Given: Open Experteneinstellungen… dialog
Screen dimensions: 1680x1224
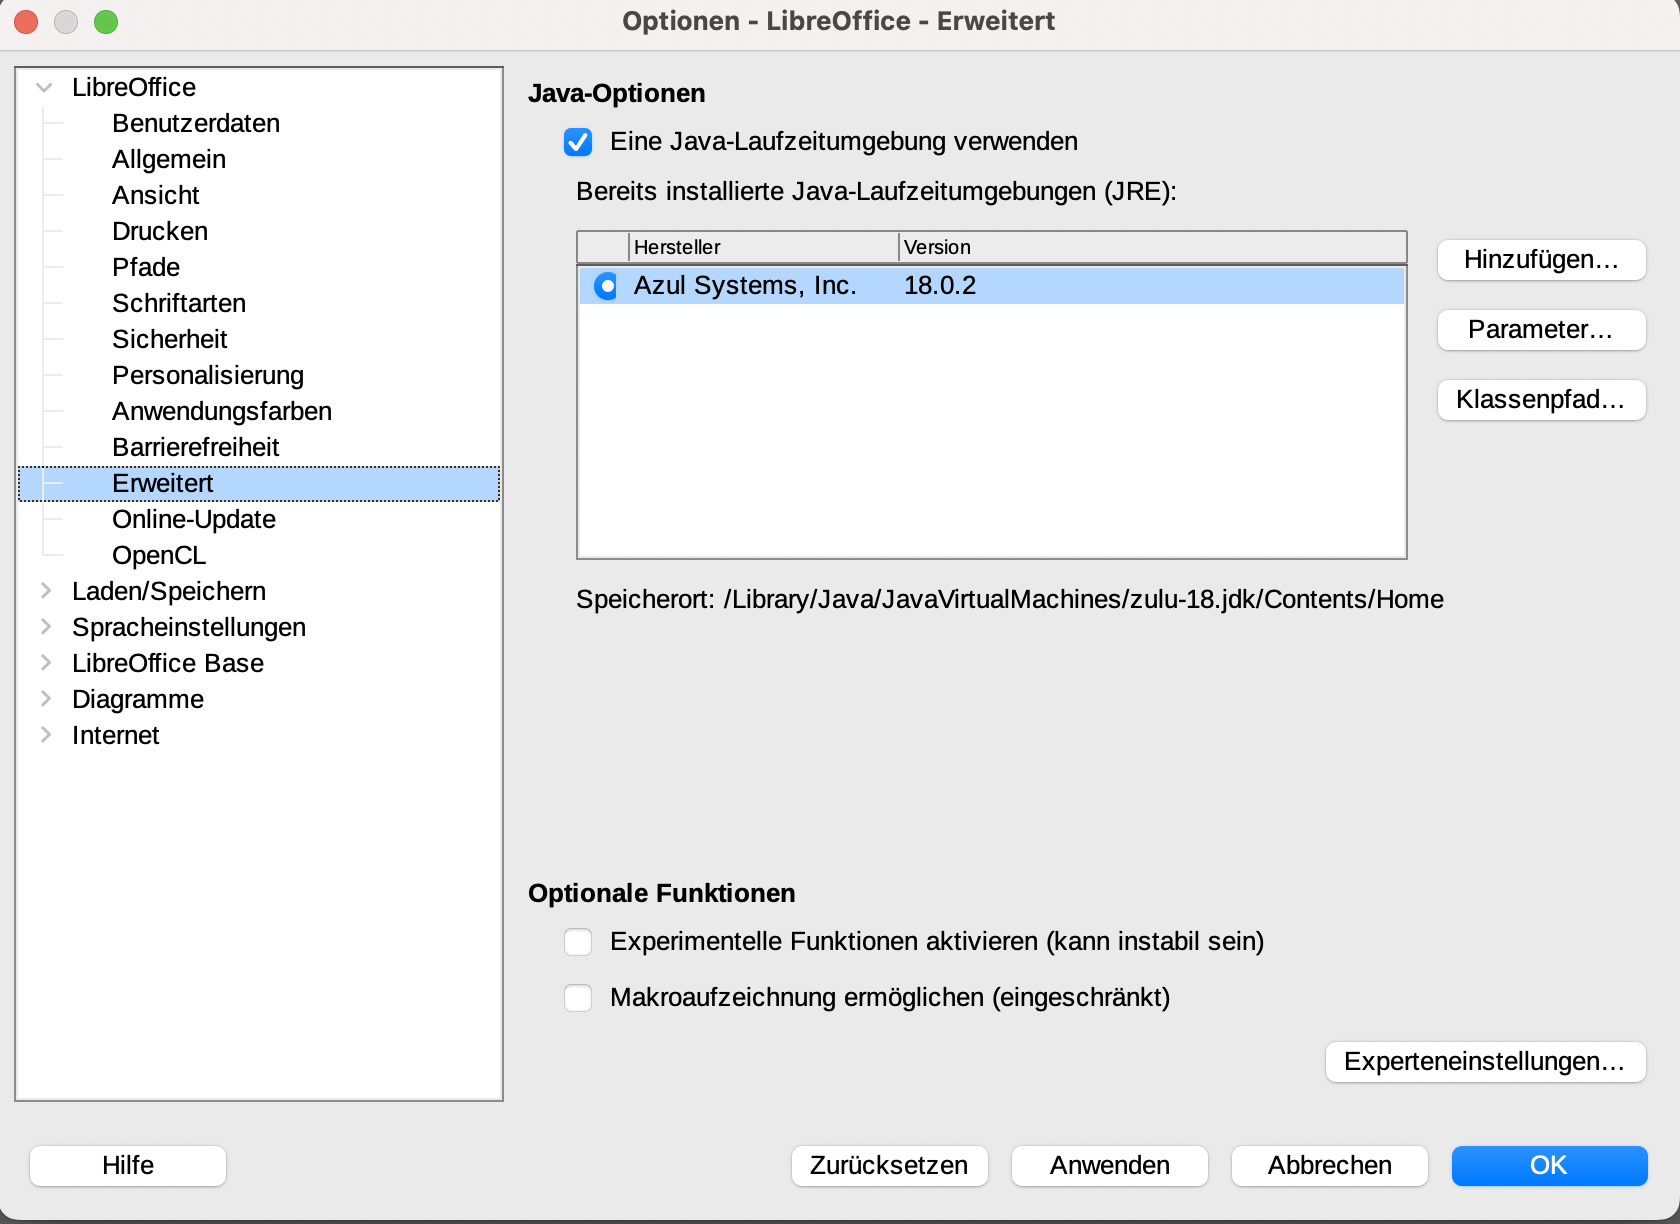Looking at the screenshot, I should click(1485, 1062).
